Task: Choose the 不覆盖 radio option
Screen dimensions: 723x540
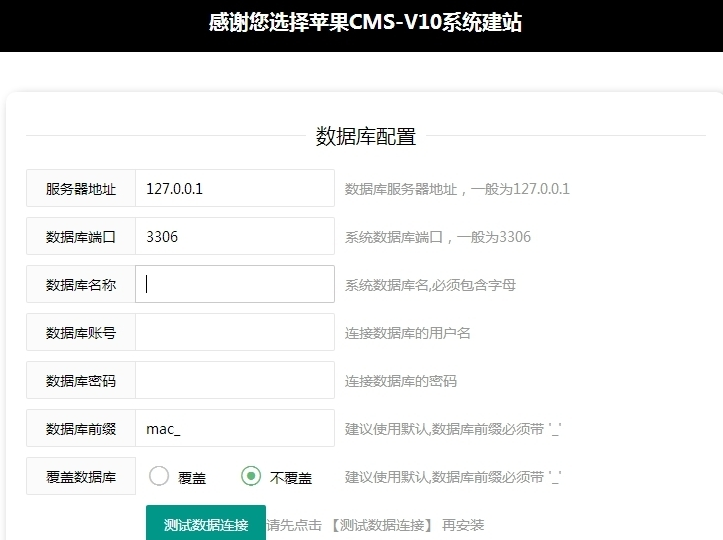Action: click(x=251, y=476)
